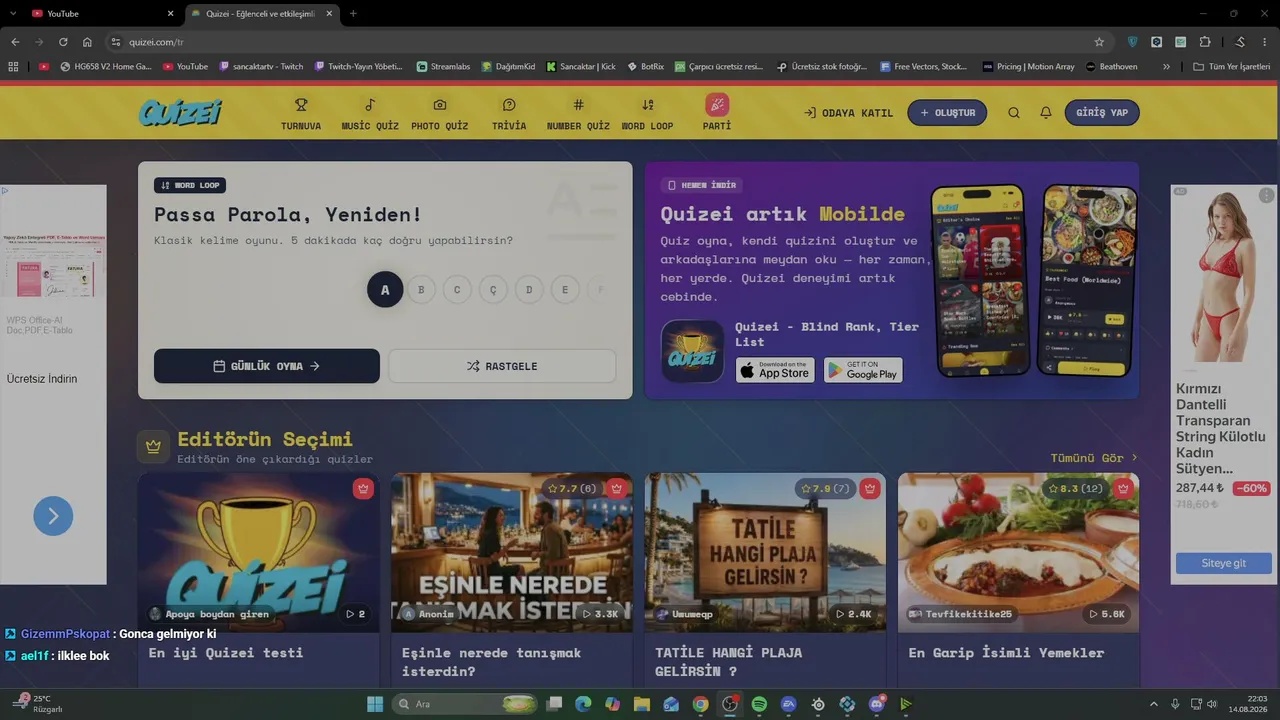
Task: Close the YouTube tab
Action: point(170,14)
